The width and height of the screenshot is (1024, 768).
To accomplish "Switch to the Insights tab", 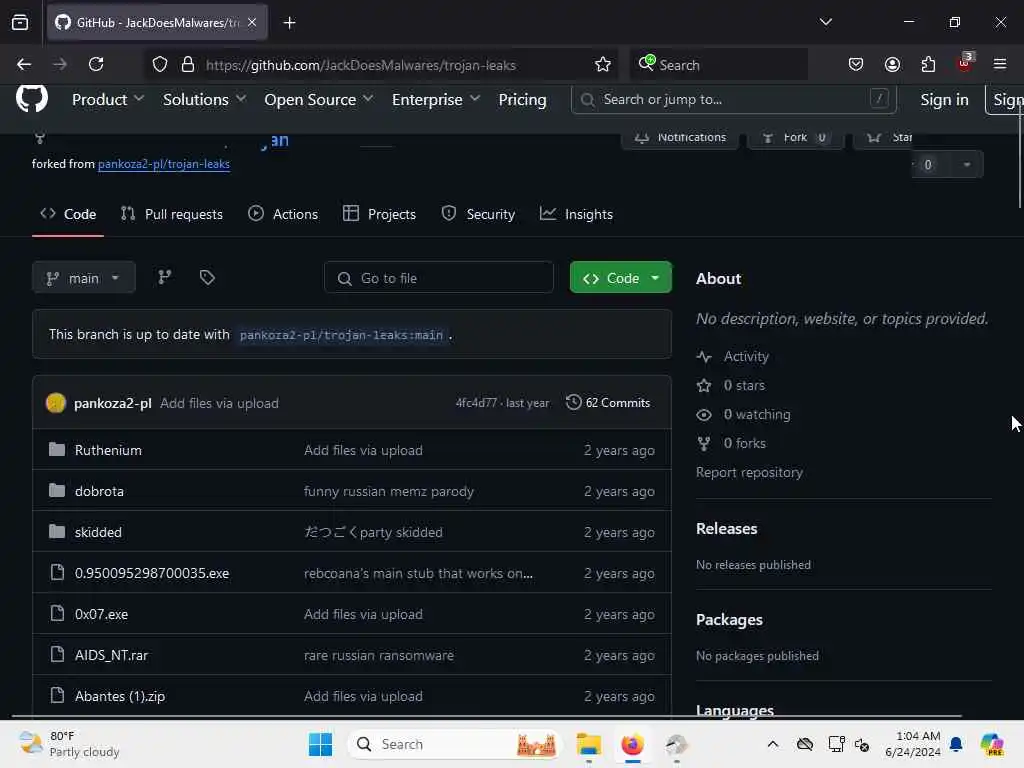I will [576, 214].
